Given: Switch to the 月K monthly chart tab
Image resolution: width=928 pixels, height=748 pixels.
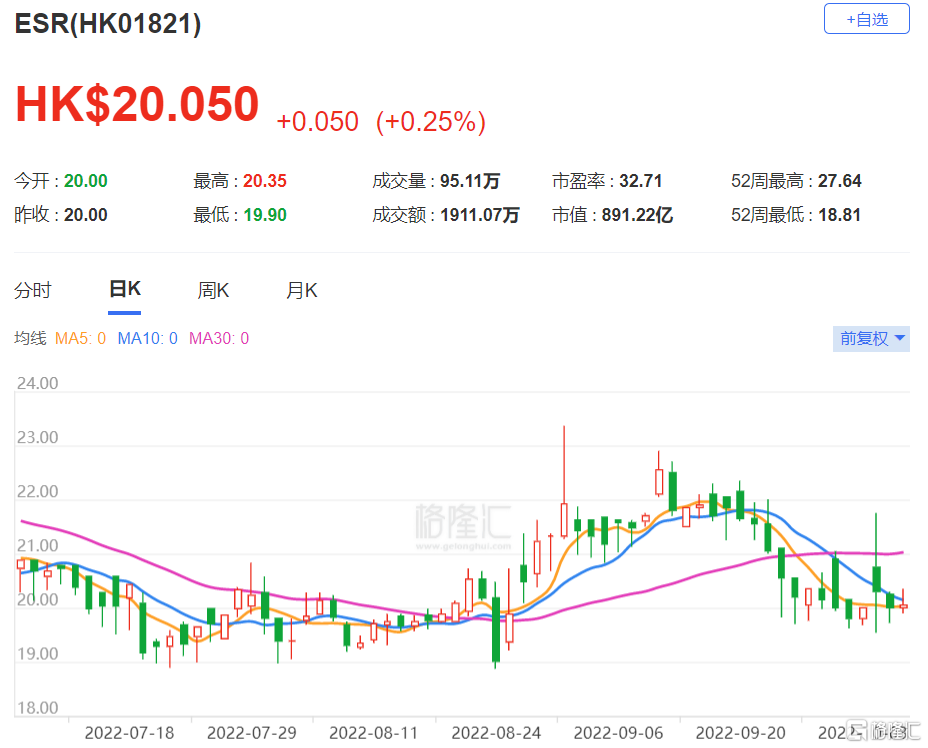Looking at the screenshot, I should 301,289.
